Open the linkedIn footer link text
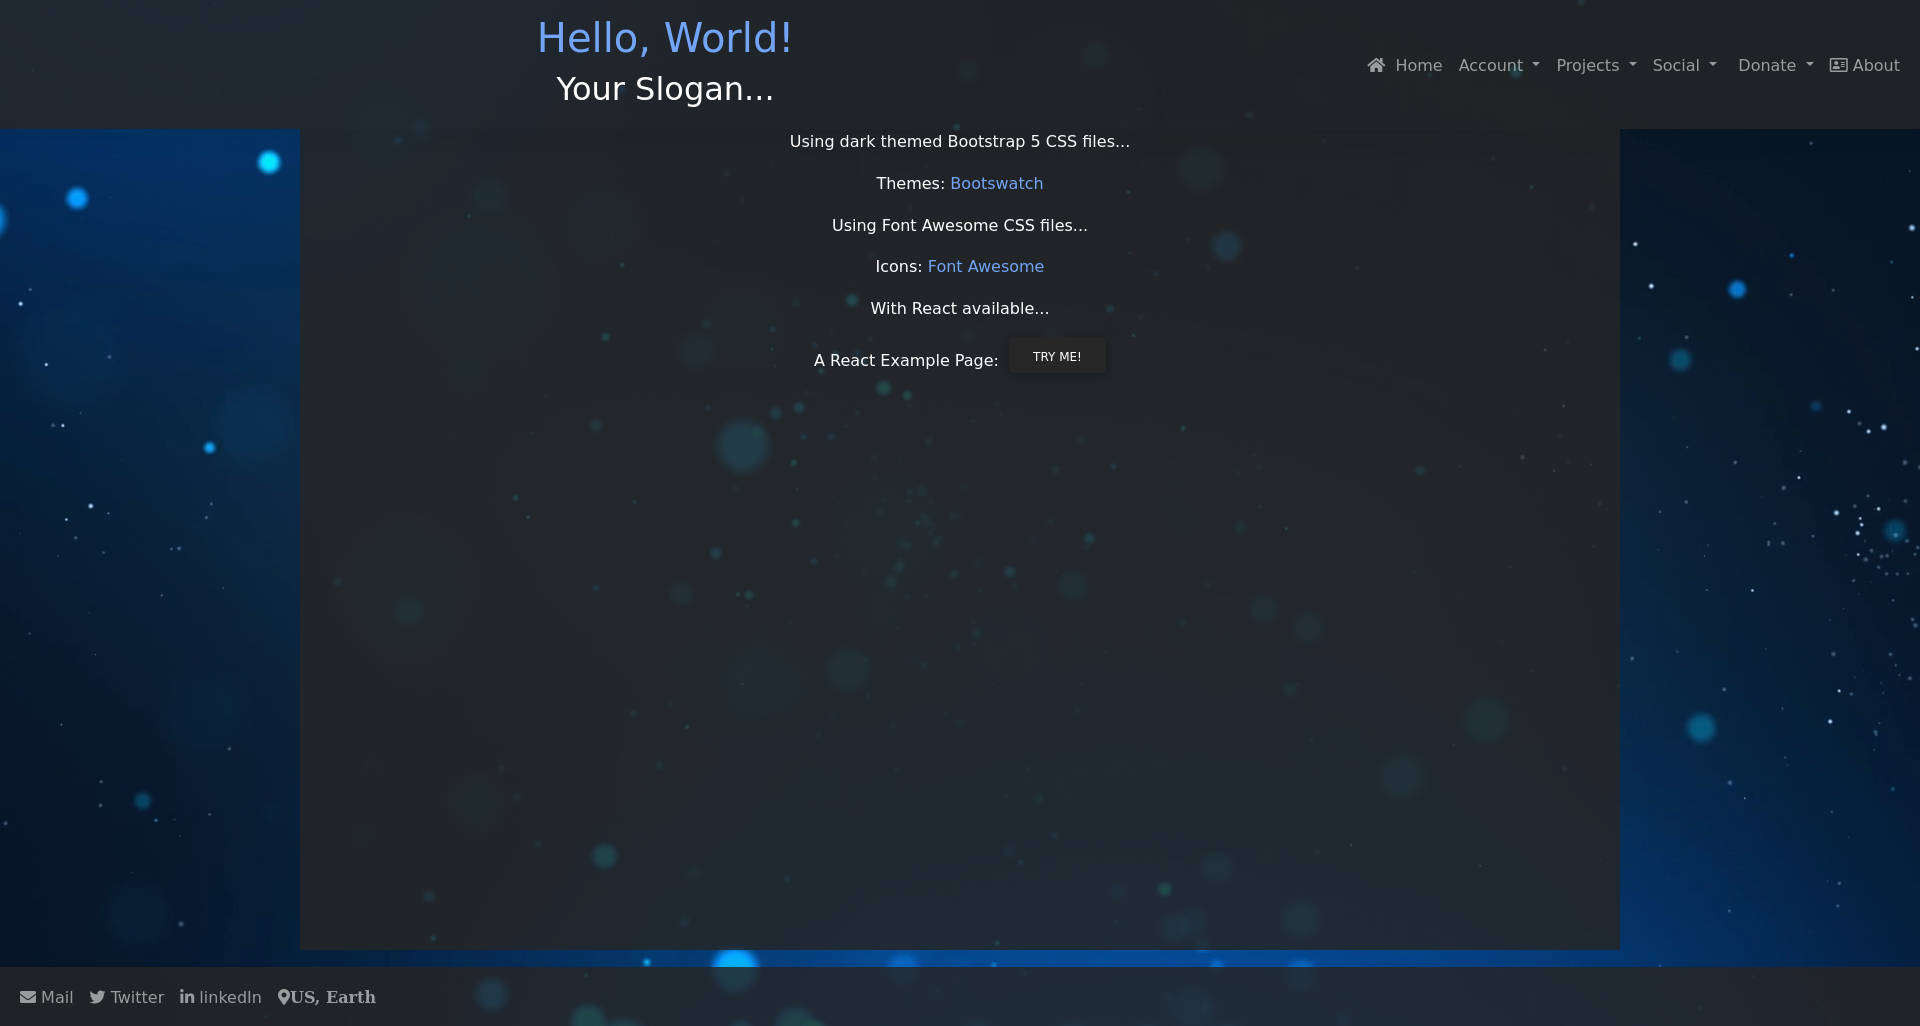The width and height of the screenshot is (1920, 1026). [230, 997]
